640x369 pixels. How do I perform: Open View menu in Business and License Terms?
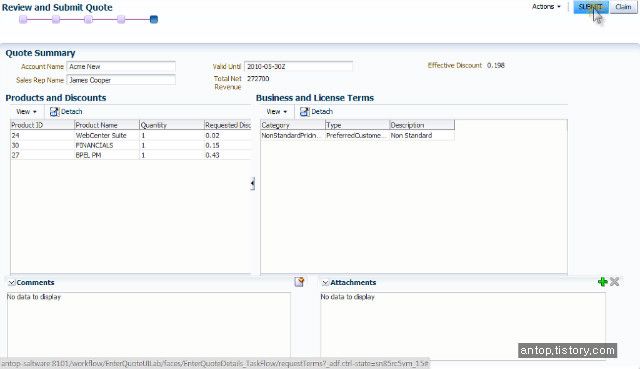coord(276,111)
